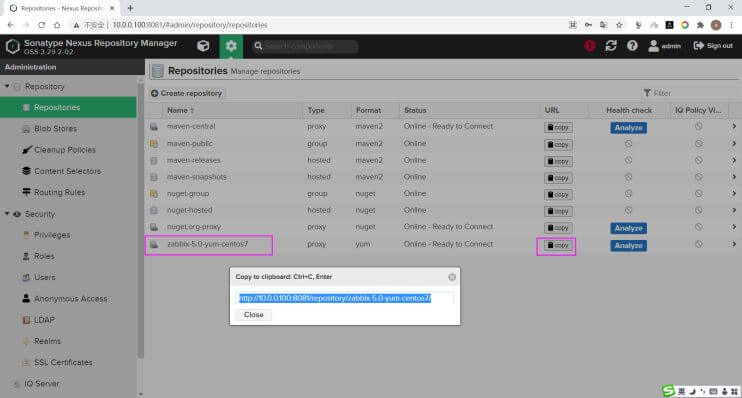742x398 pixels.
Task: Open Cleanup Policies
Action: (64, 150)
